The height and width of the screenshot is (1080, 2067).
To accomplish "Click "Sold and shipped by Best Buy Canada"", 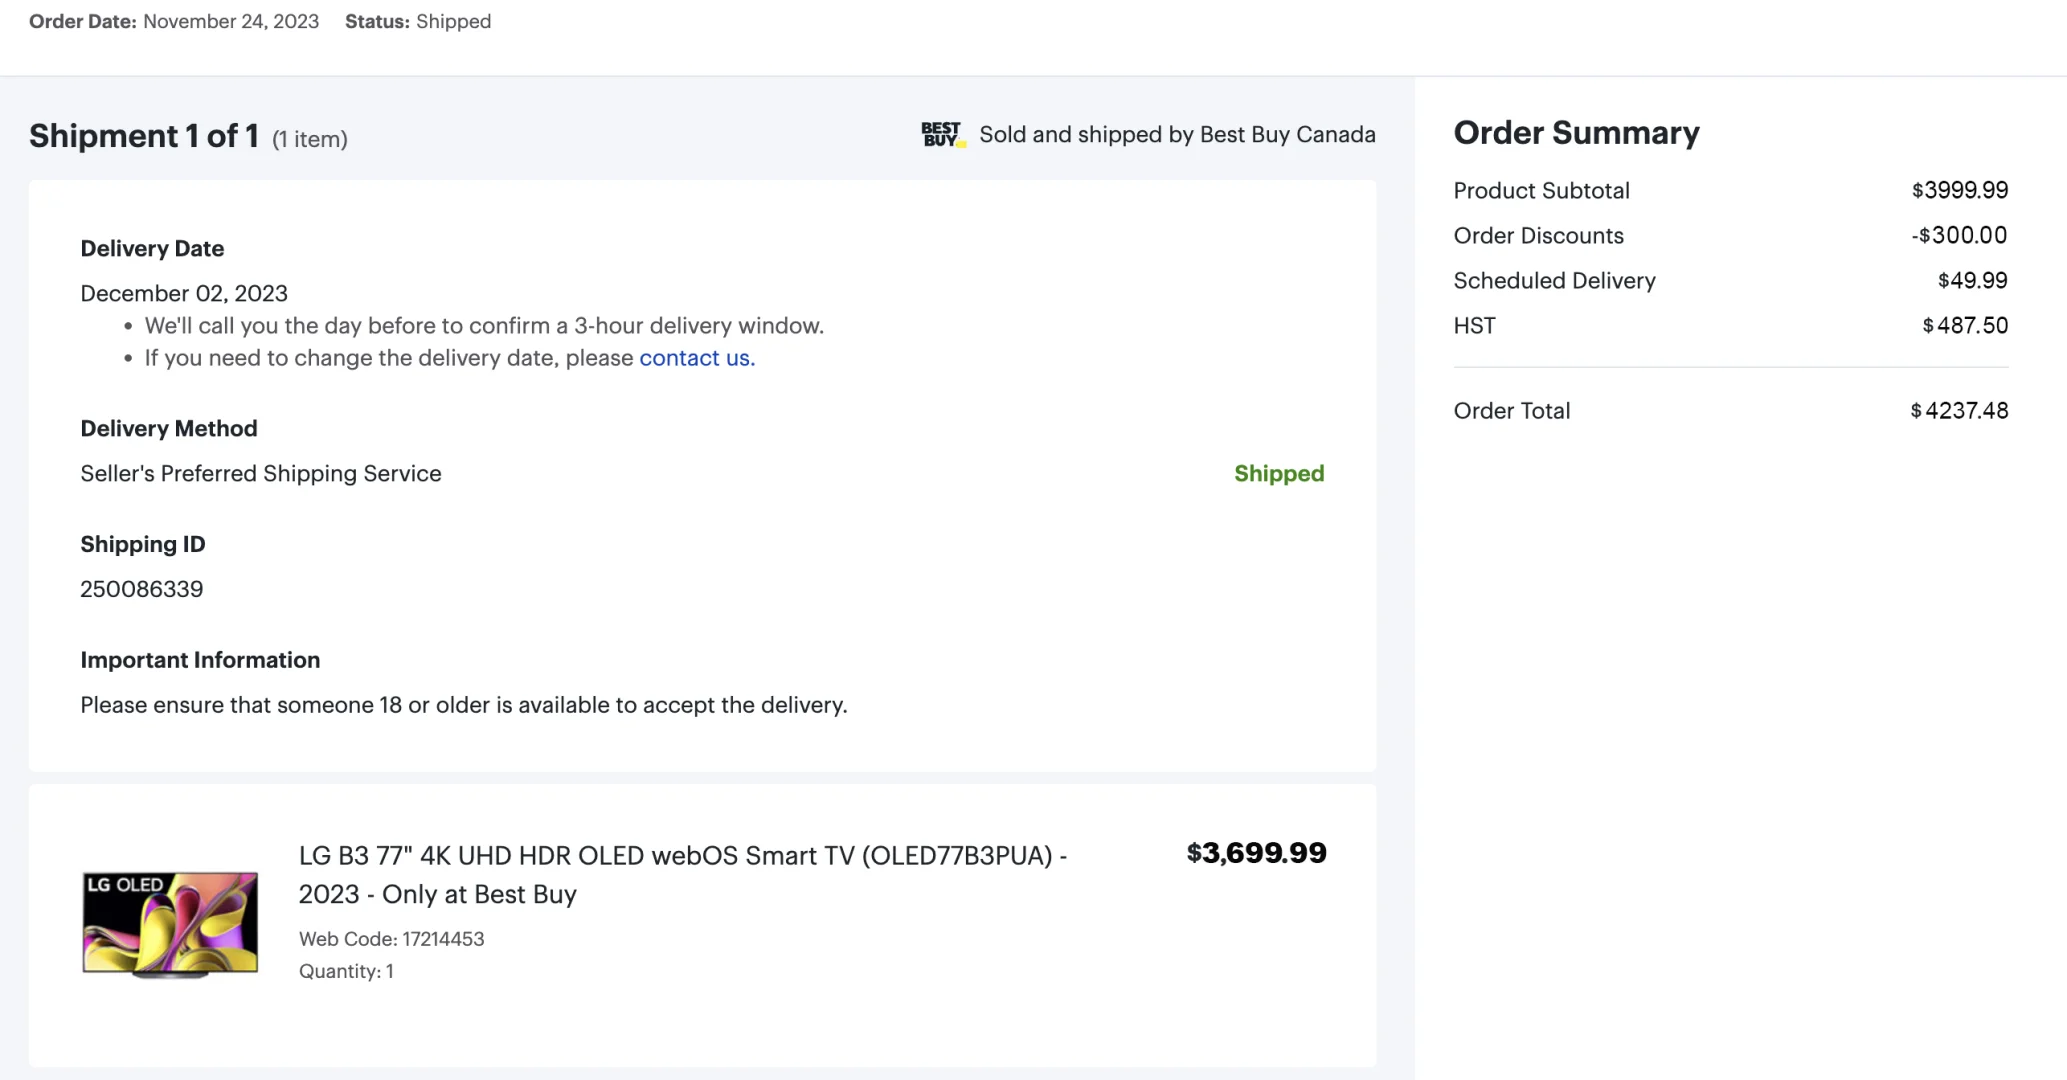I will (1177, 135).
